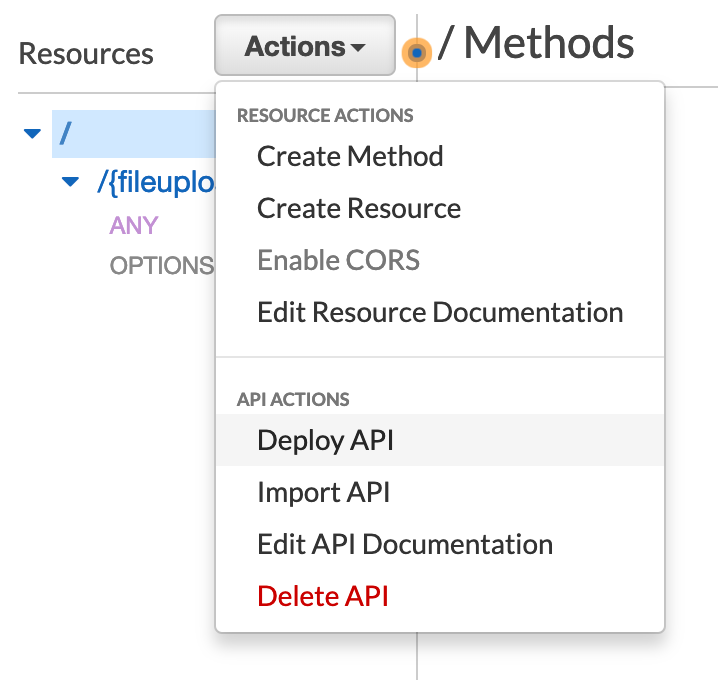Collapse the /{fileupload} resource arrow
The width and height of the screenshot is (718, 680).
[x=70, y=182]
